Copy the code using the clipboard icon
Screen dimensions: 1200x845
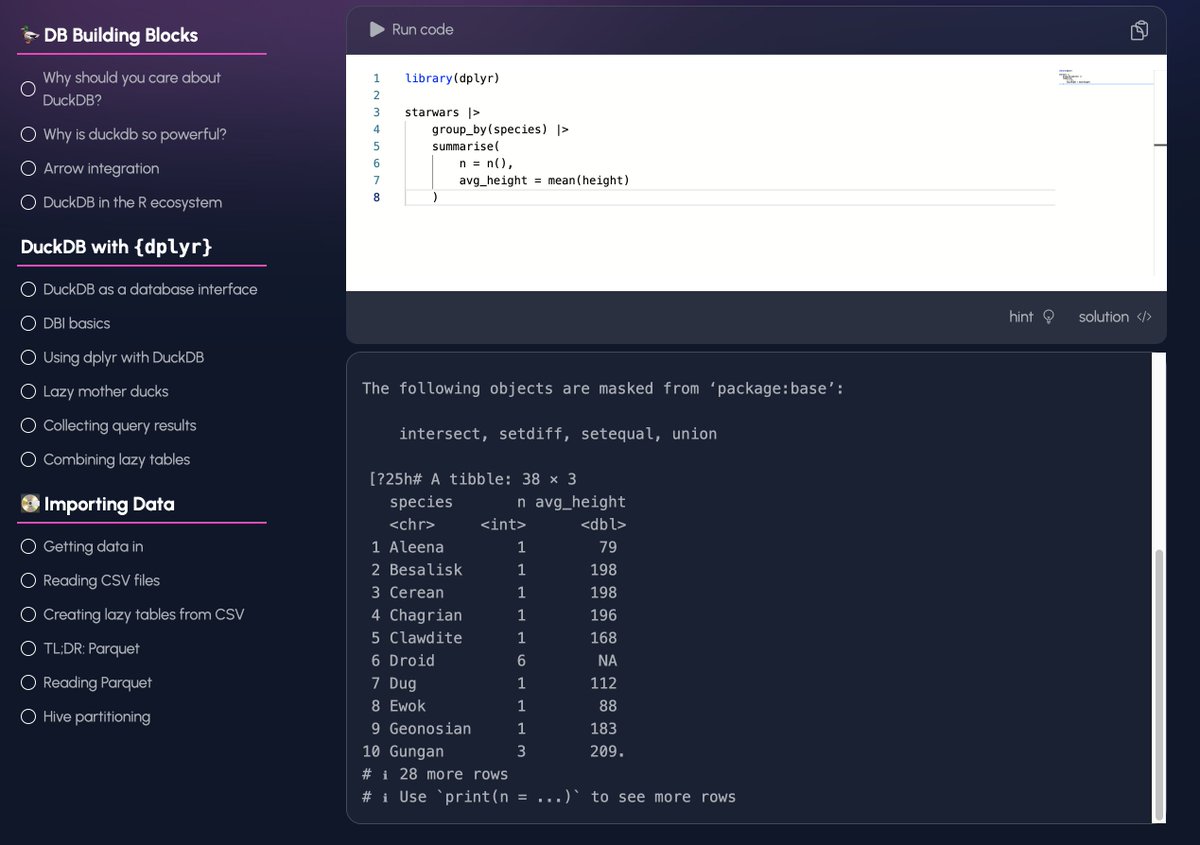[1139, 31]
